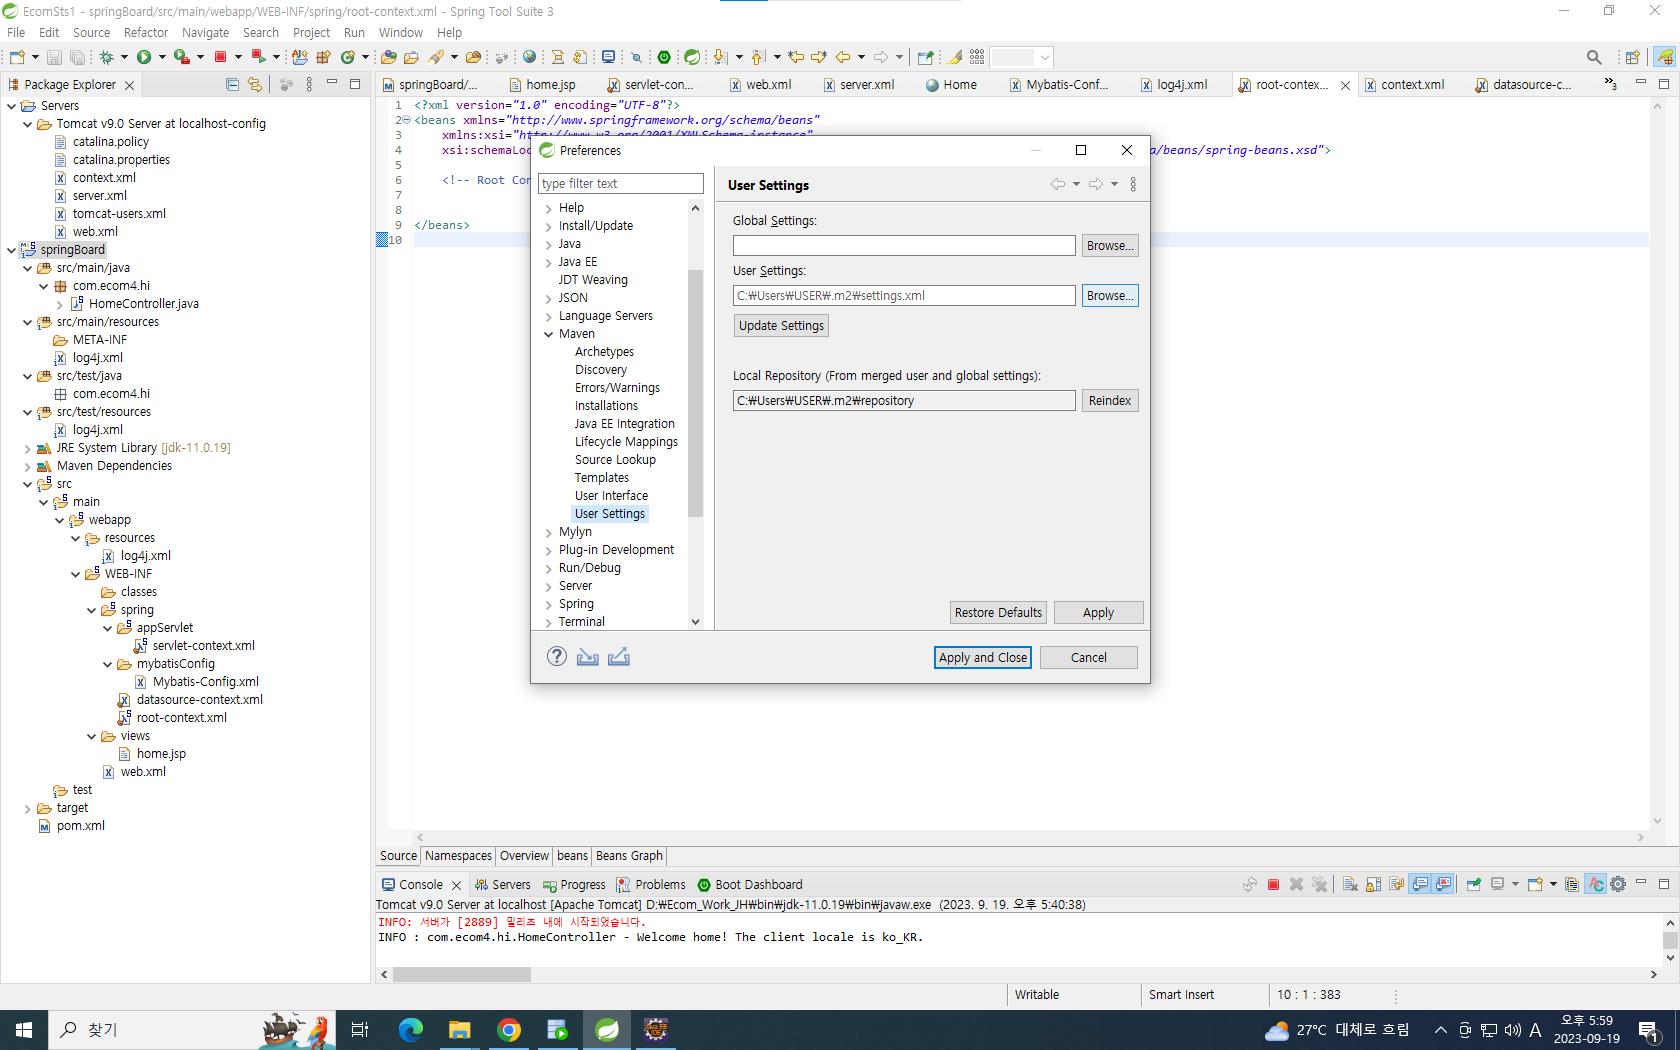The image size is (1680, 1050).
Task: Click Help question mark in Preferences
Action: tap(557, 656)
